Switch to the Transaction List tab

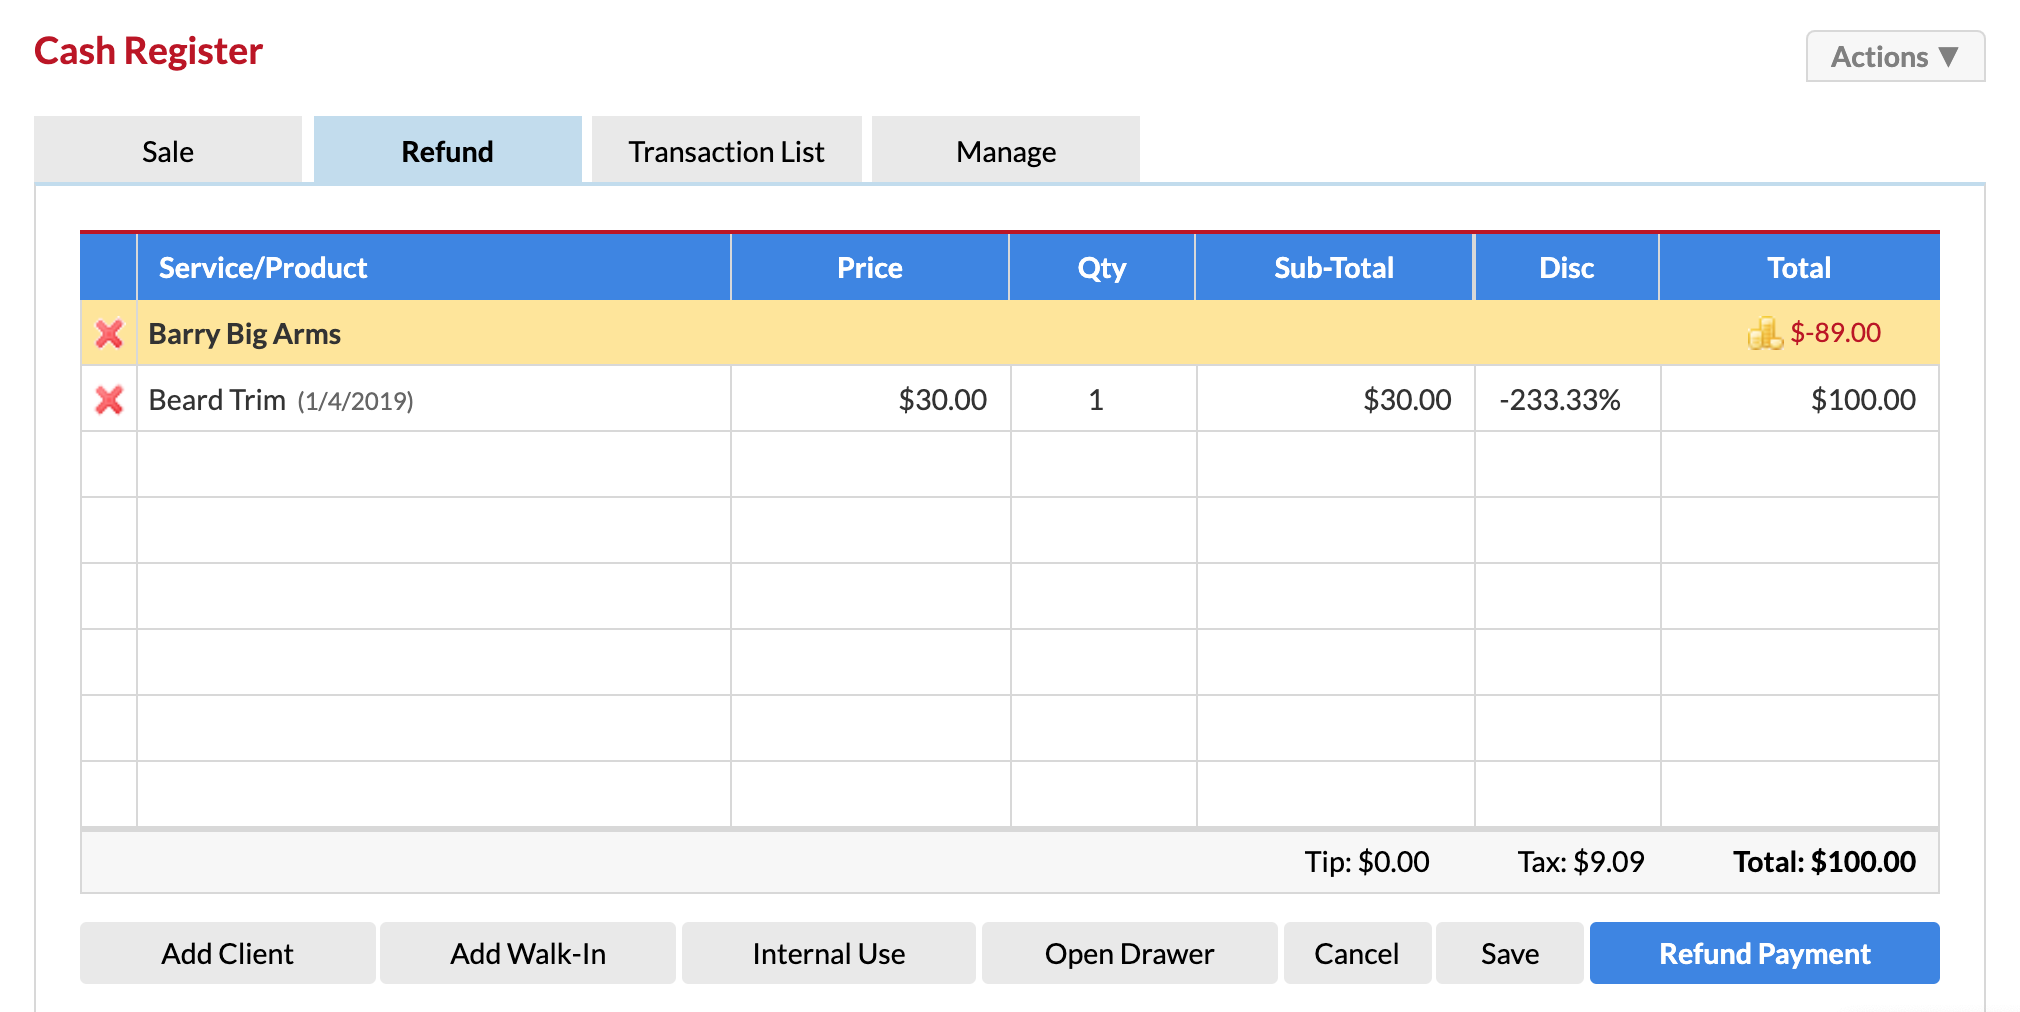[725, 151]
